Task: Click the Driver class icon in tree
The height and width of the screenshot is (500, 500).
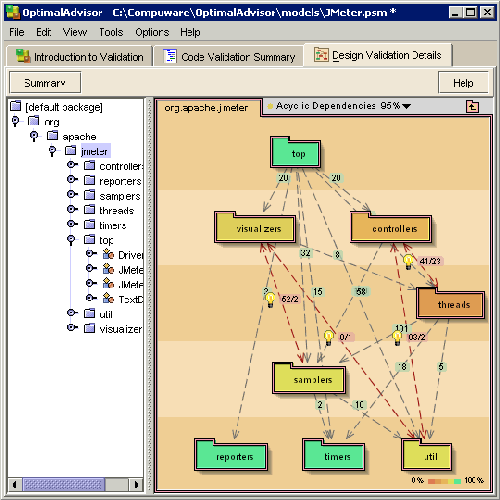Action: point(108,254)
